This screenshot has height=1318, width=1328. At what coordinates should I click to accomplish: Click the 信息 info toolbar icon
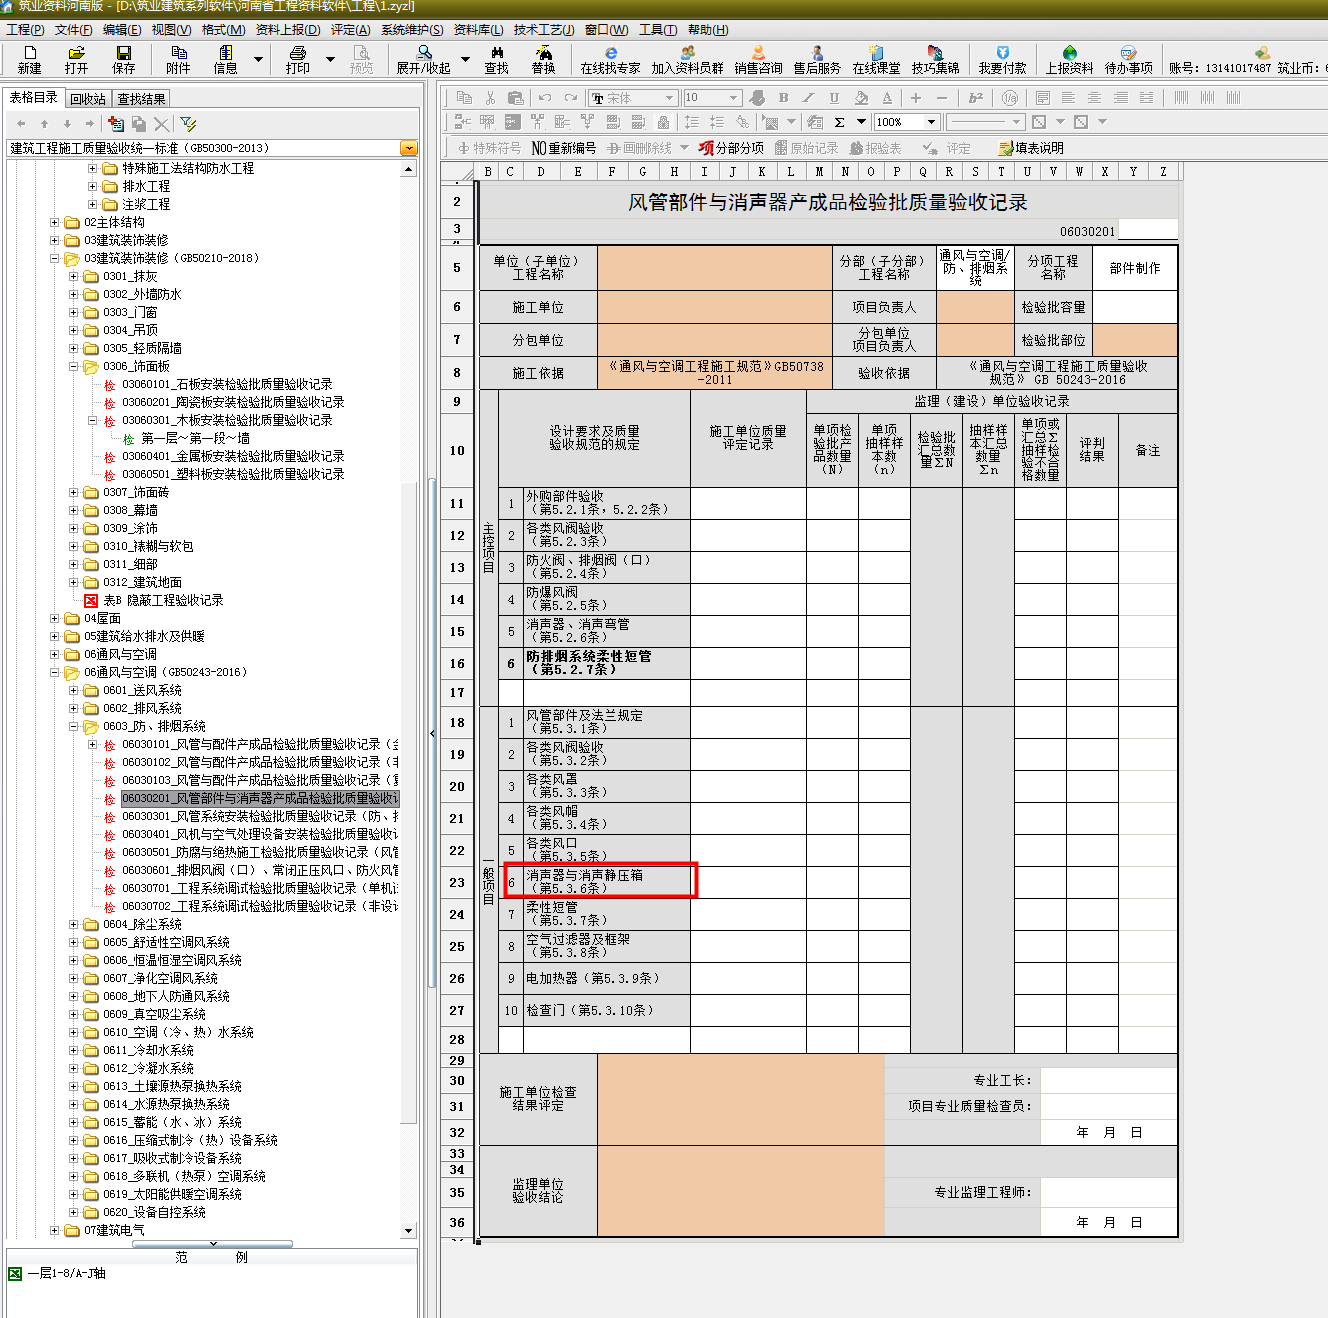pos(225,59)
